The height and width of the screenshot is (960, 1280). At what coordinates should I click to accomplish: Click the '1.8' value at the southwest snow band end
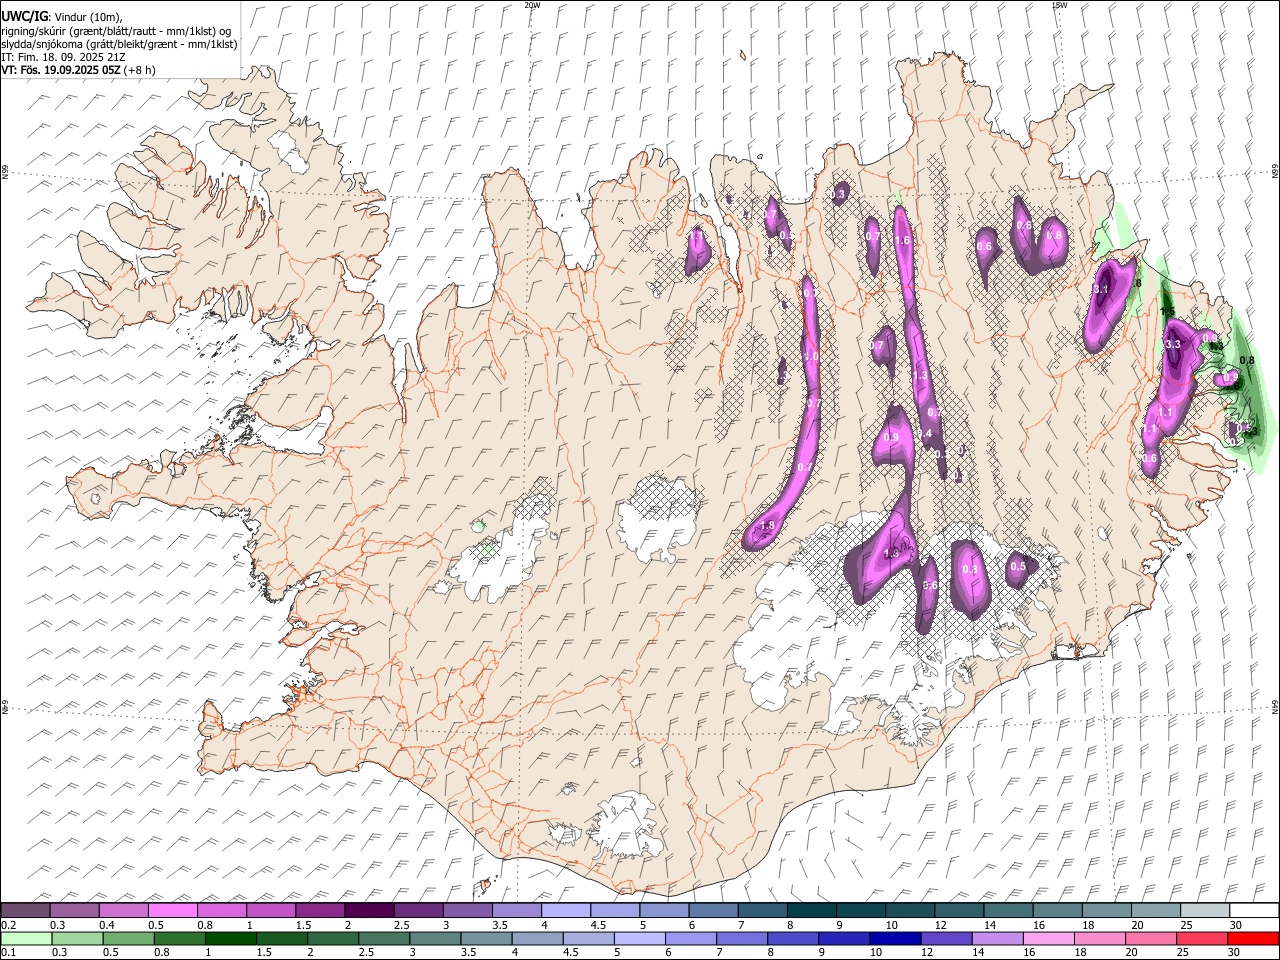coord(768,526)
